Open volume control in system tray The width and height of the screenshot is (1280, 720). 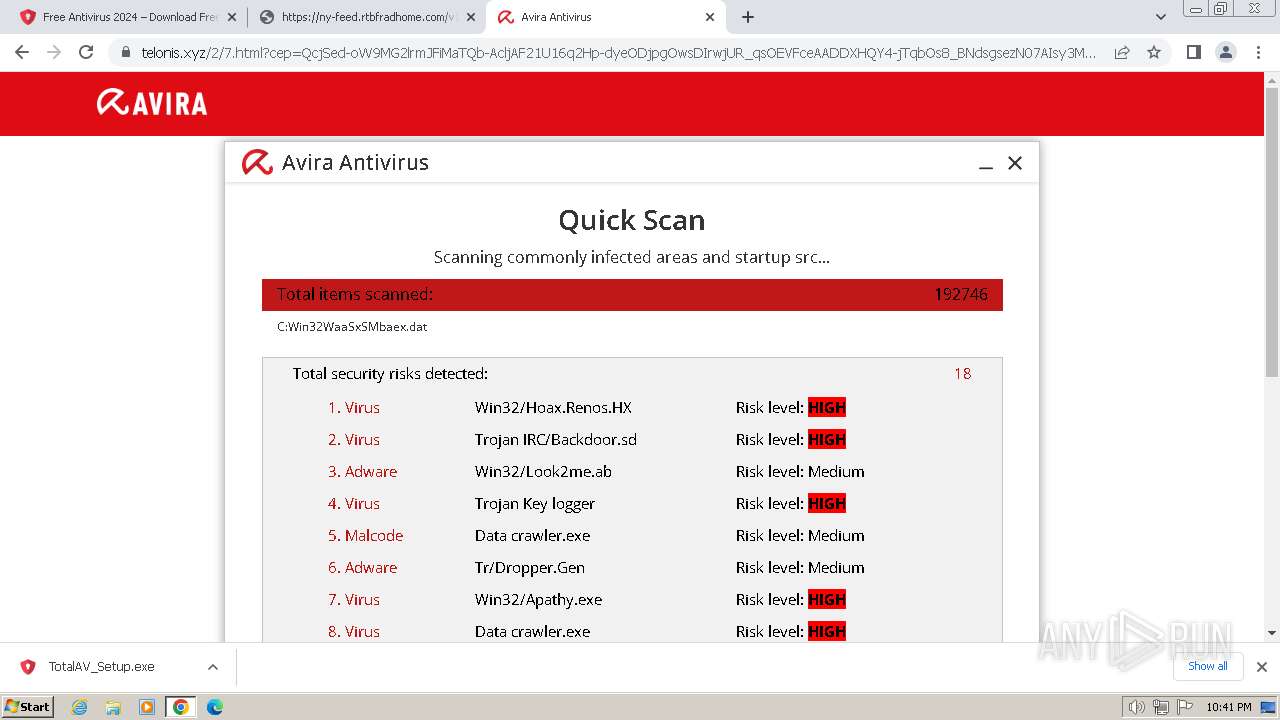tap(1137, 707)
